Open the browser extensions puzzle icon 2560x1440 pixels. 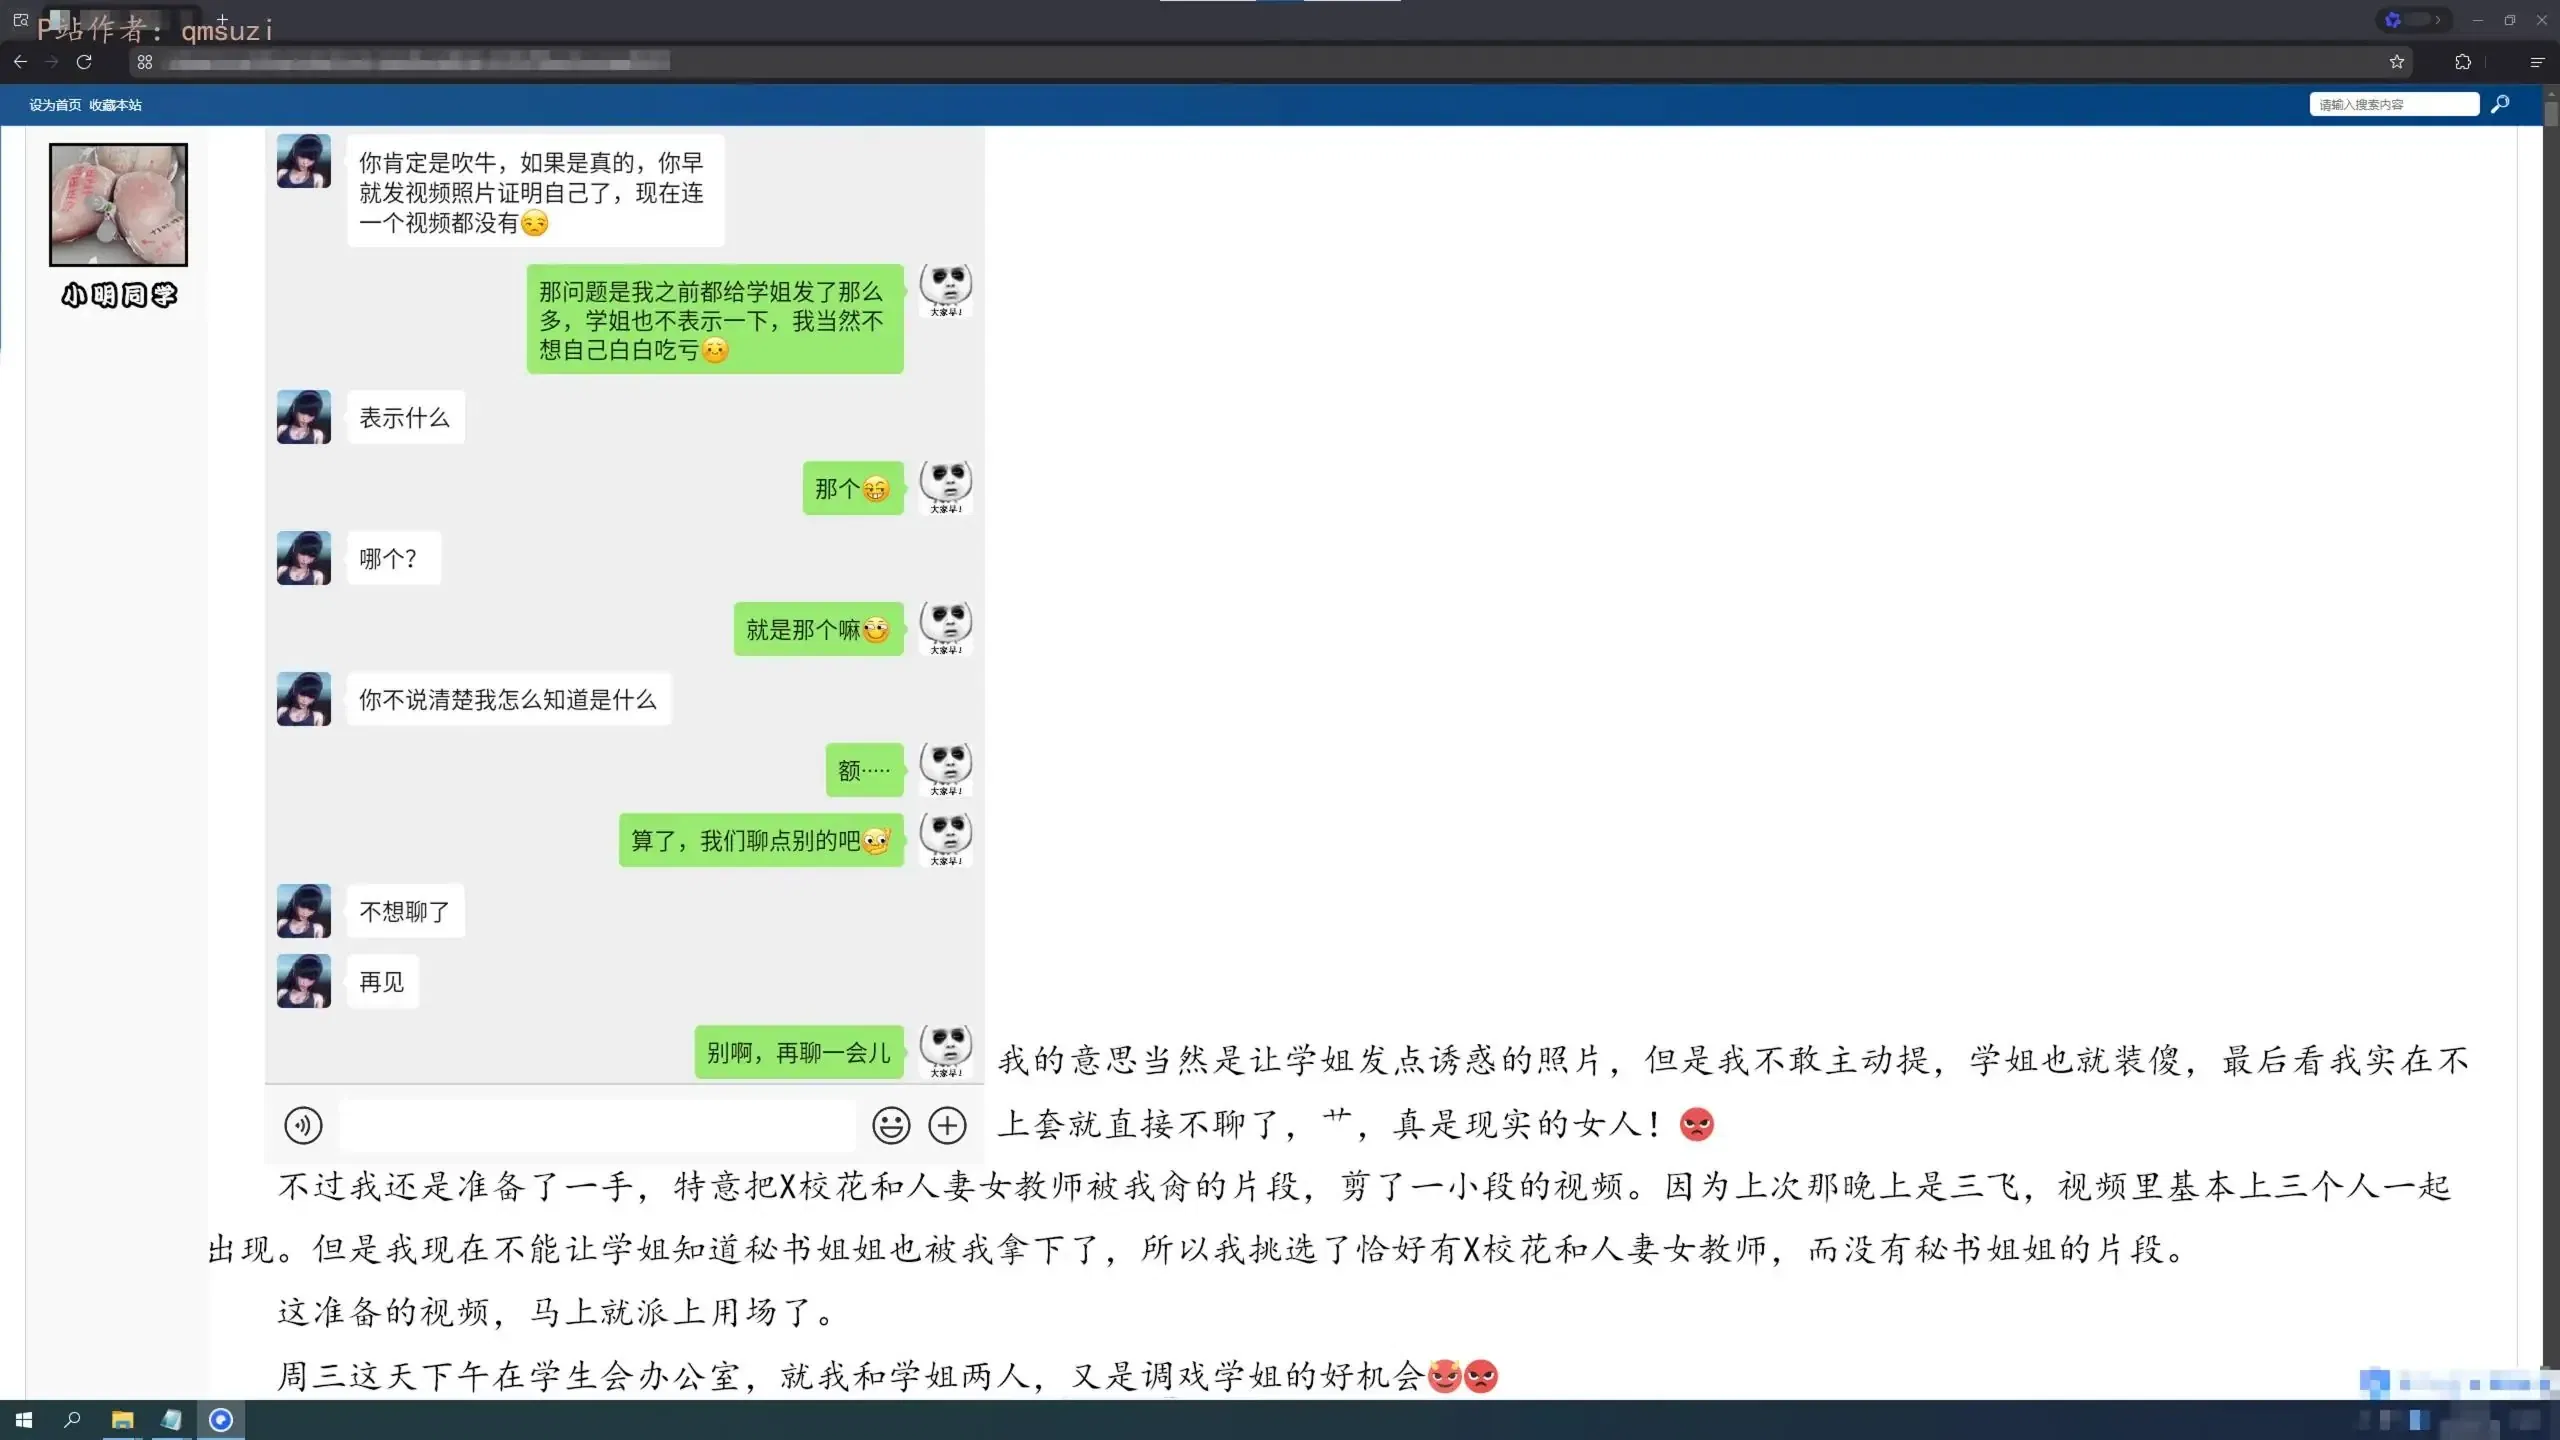pyautogui.click(x=2463, y=62)
